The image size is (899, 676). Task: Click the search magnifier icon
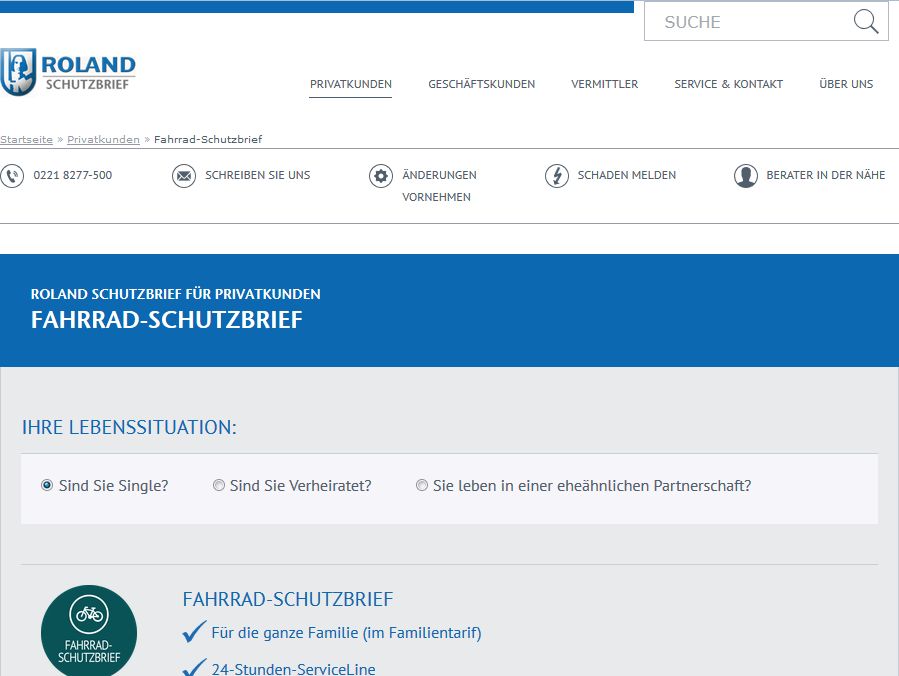tap(866, 22)
